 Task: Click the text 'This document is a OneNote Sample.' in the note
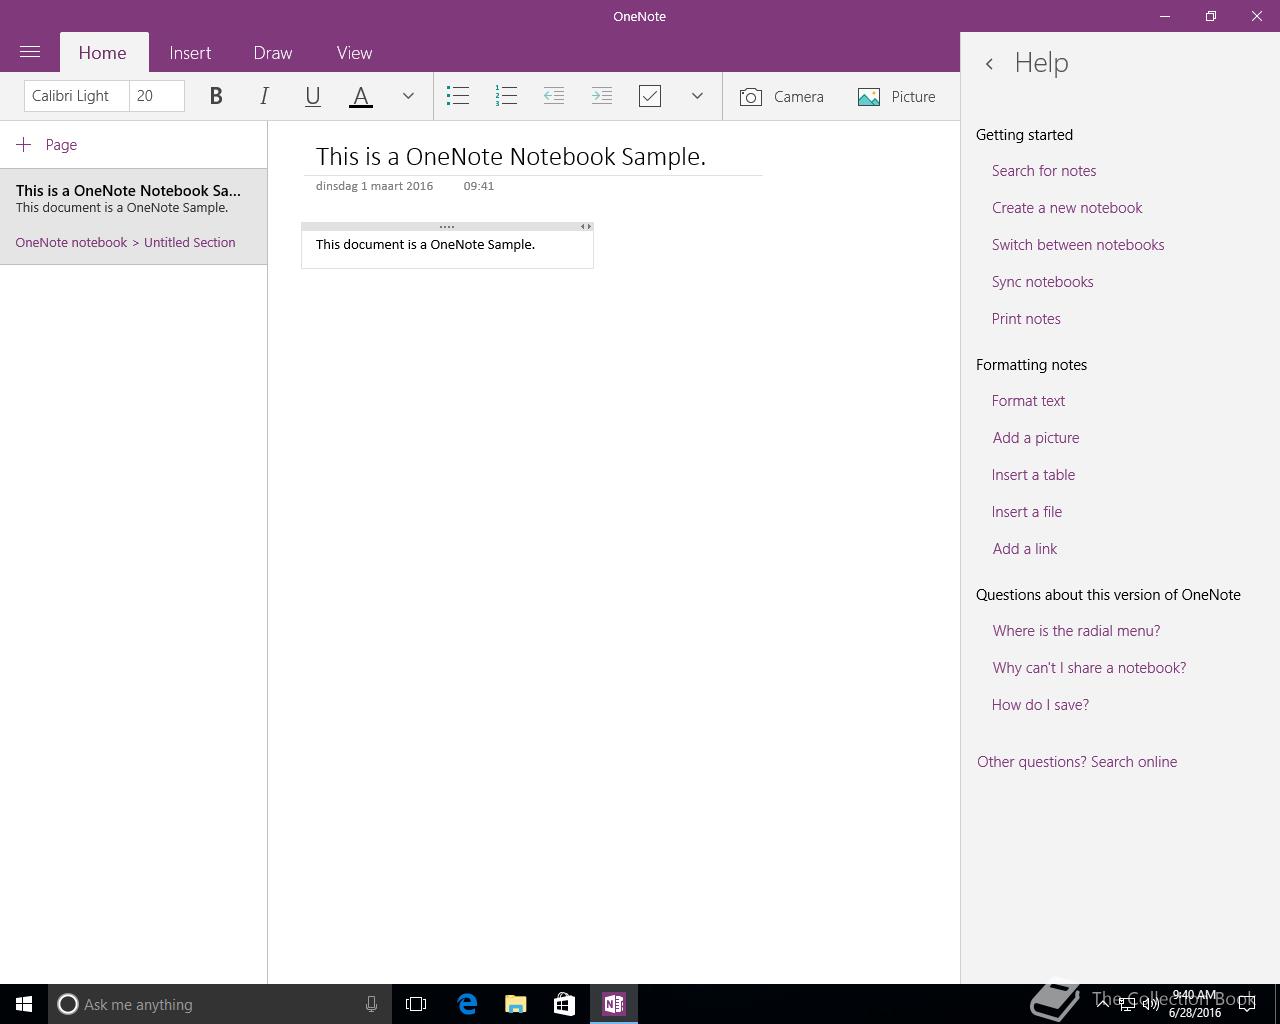click(425, 245)
